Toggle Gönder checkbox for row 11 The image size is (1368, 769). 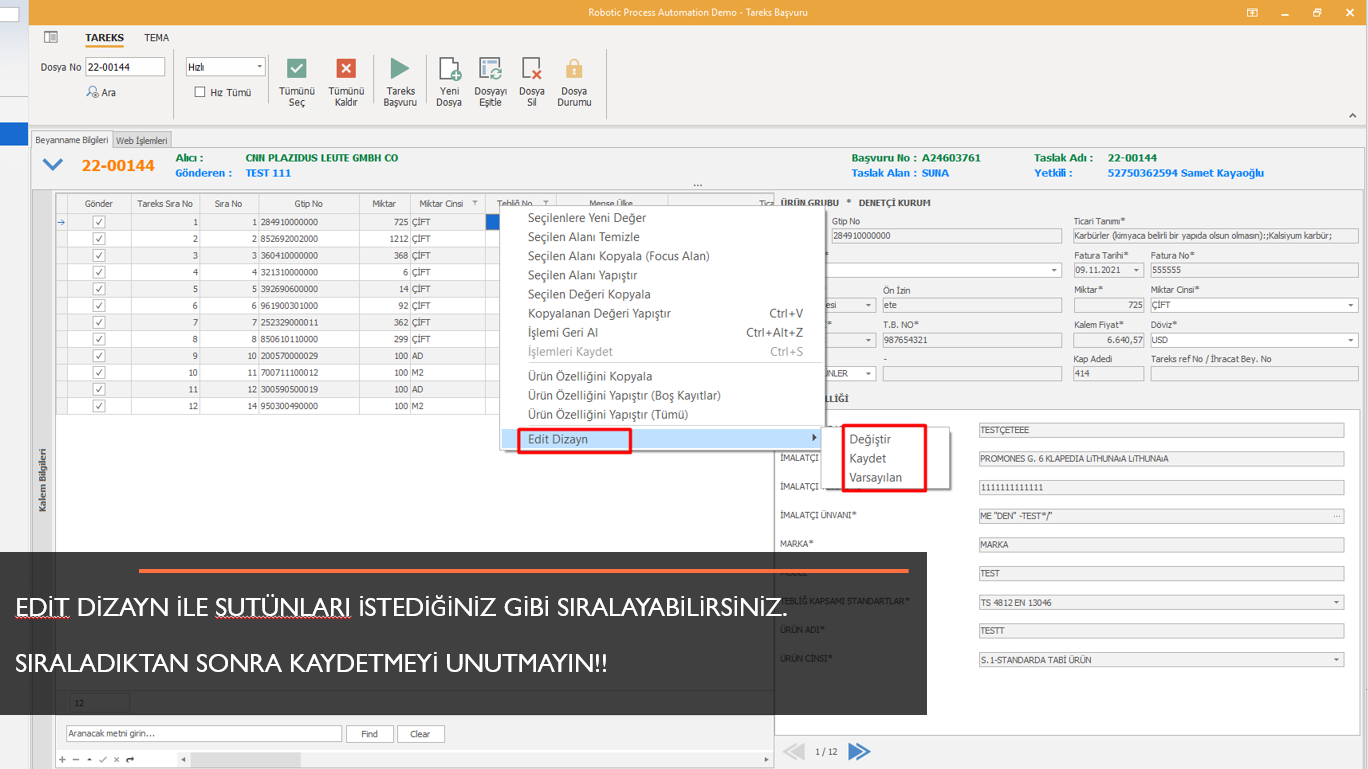click(x=98, y=389)
